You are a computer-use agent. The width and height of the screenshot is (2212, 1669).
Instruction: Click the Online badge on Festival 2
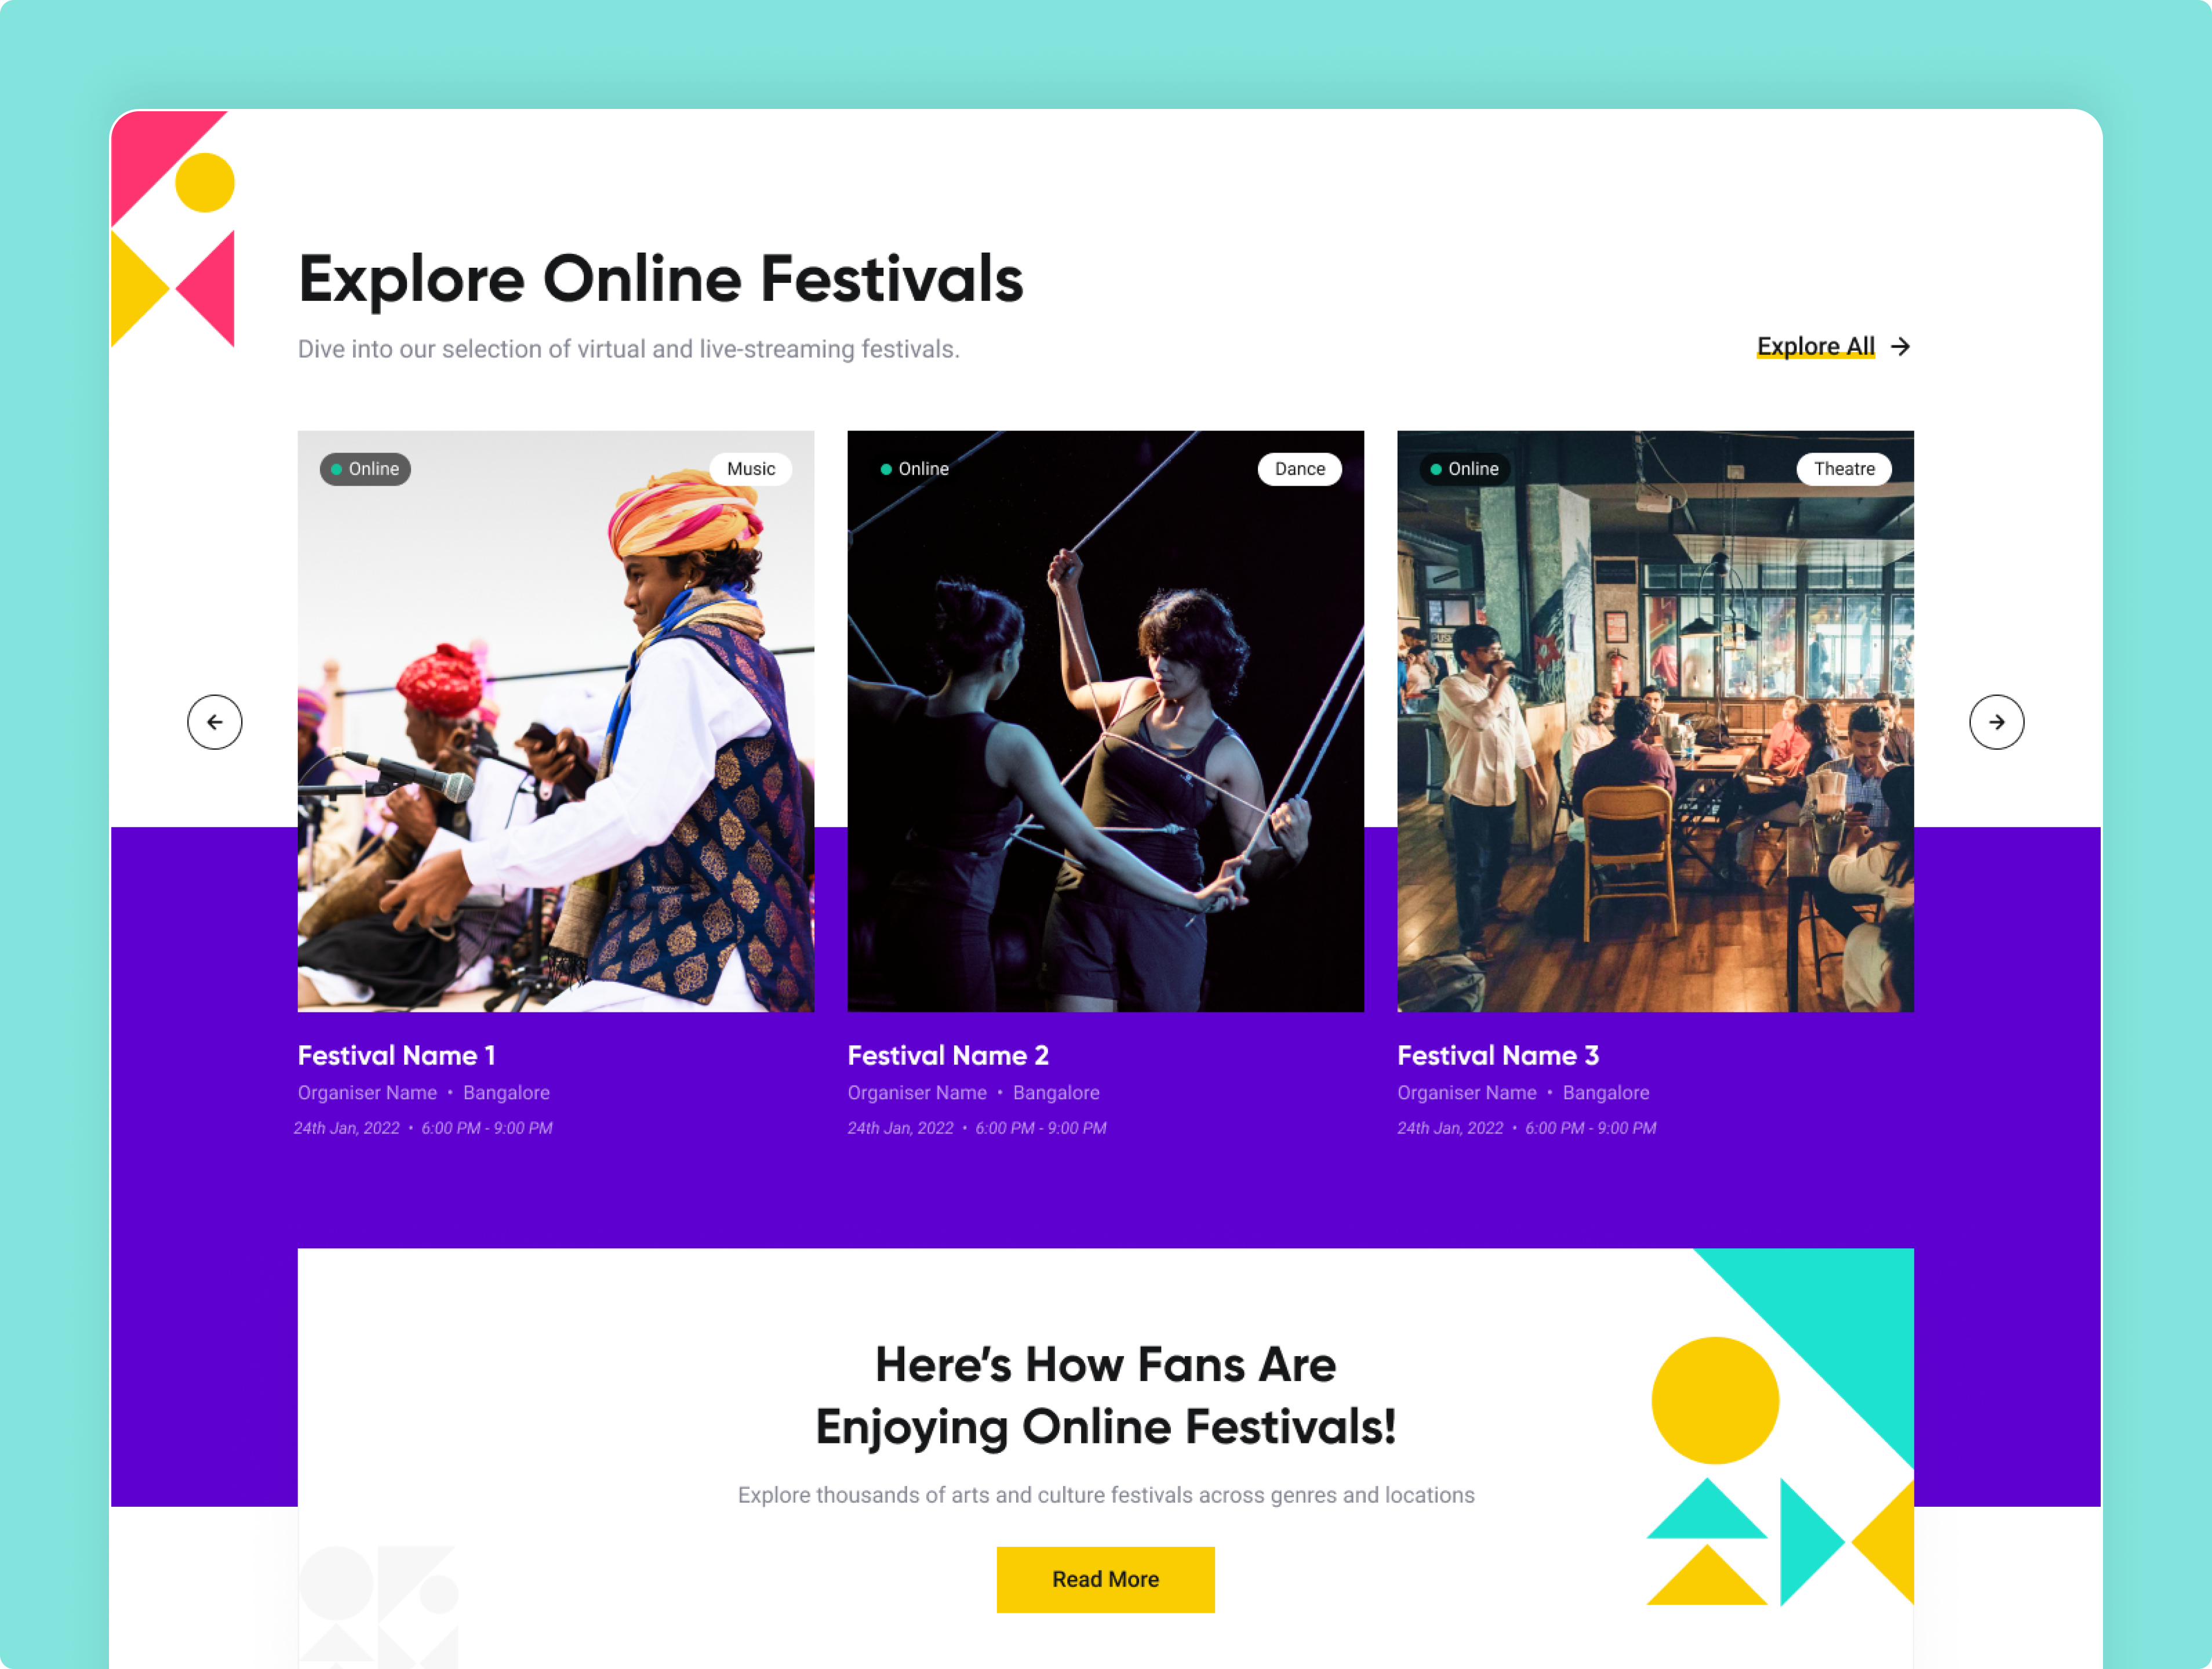[x=914, y=469]
